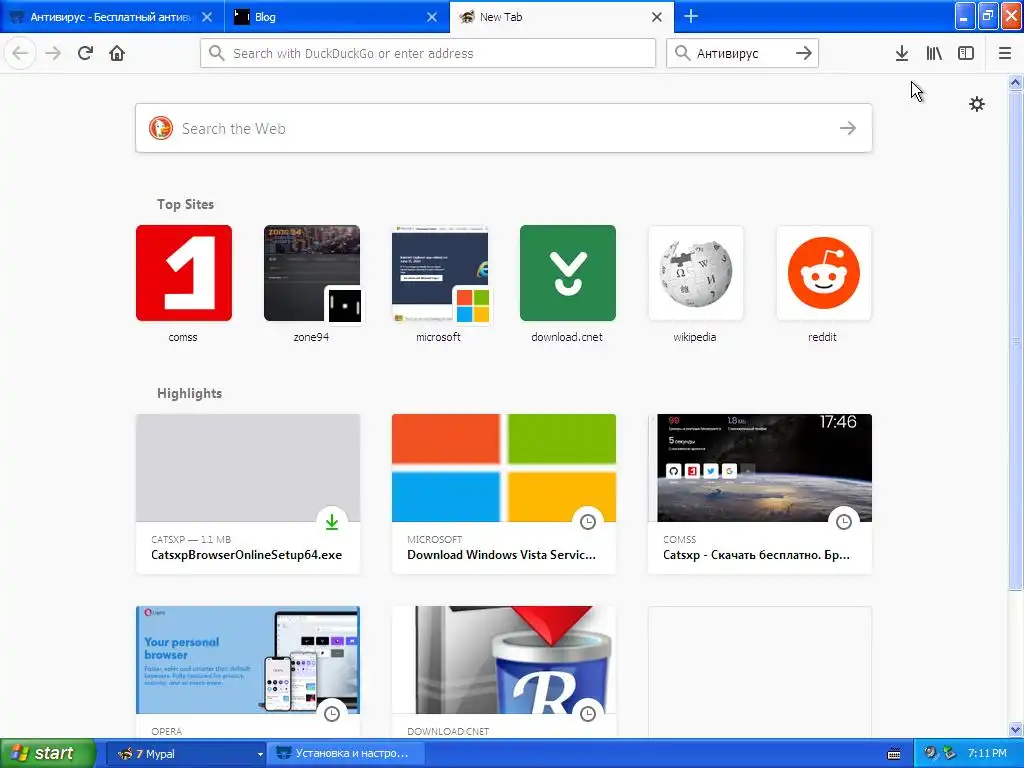Open CatsxpBrowserOnlineSetup64.exe highlight card

248,494
